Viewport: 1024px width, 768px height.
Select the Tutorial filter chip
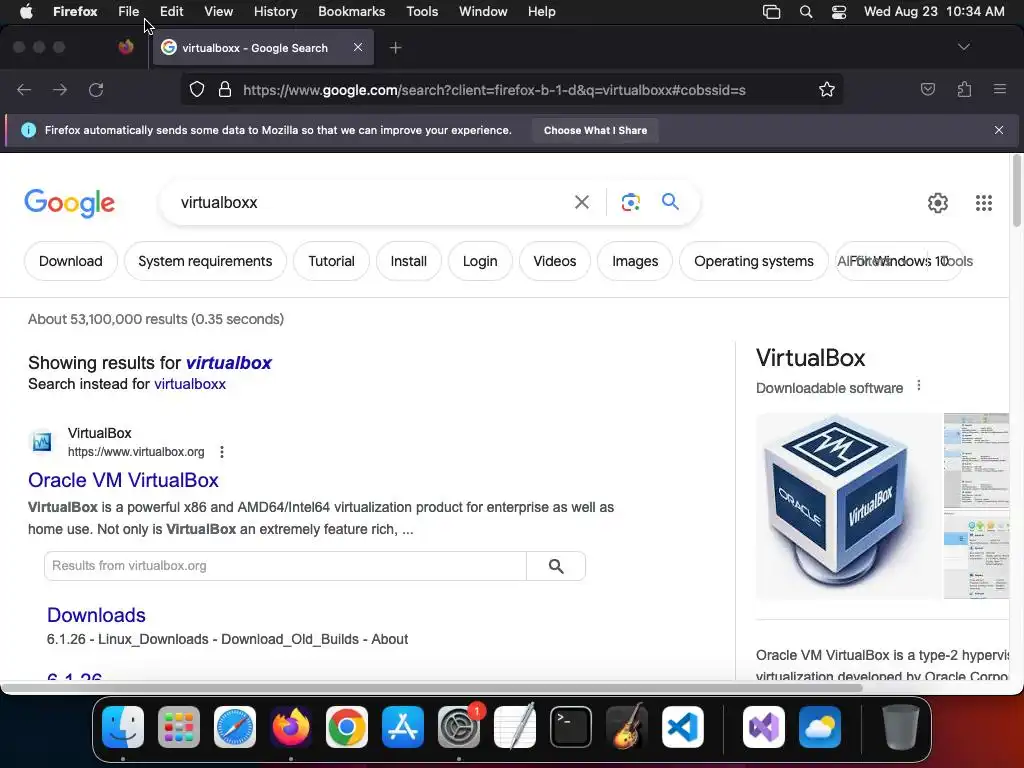point(331,261)
